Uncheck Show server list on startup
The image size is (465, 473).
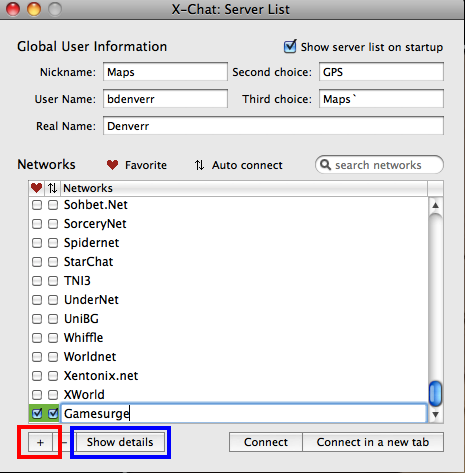[290, 47]
